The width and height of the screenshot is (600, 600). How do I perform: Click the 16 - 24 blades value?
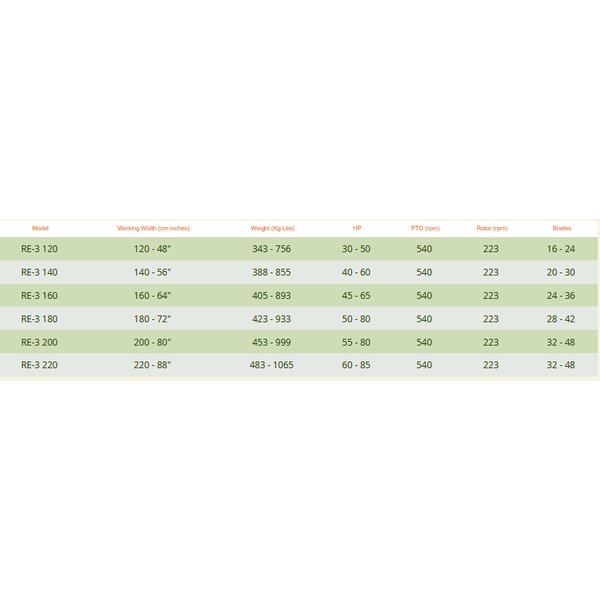(x=561, y=249)
